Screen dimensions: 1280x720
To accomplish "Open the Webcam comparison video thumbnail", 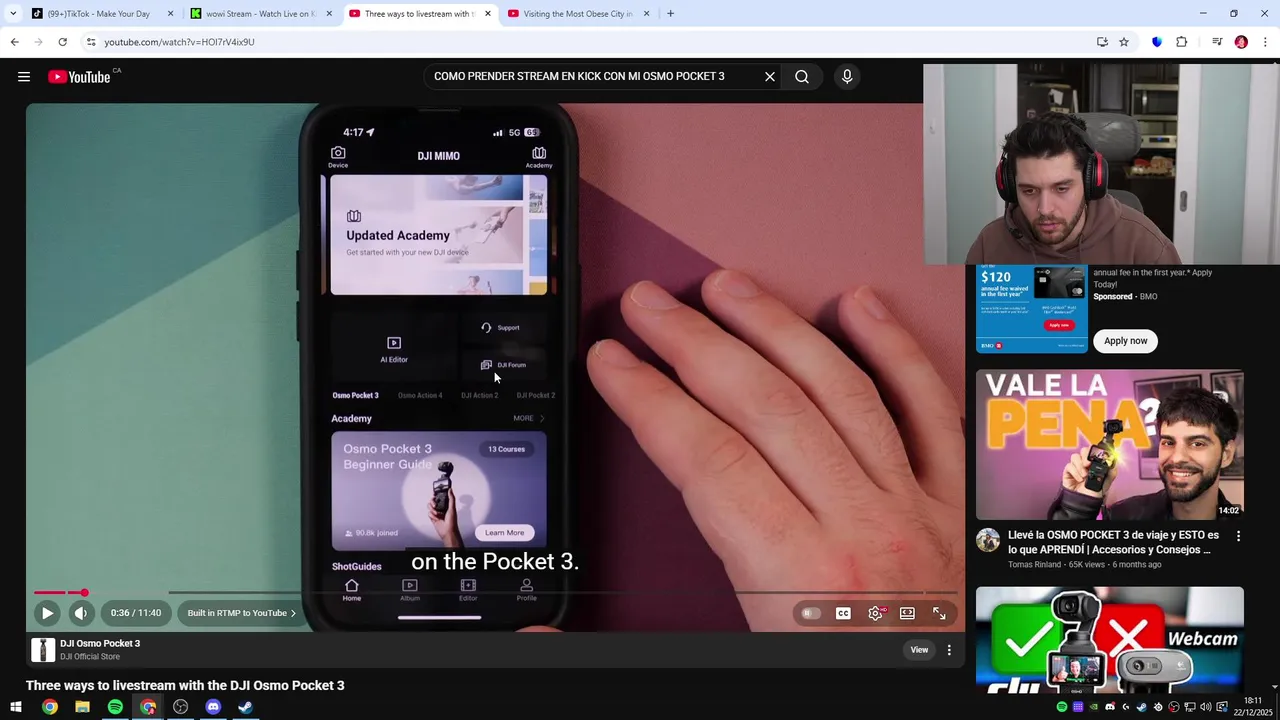I will pos(1110,638).
